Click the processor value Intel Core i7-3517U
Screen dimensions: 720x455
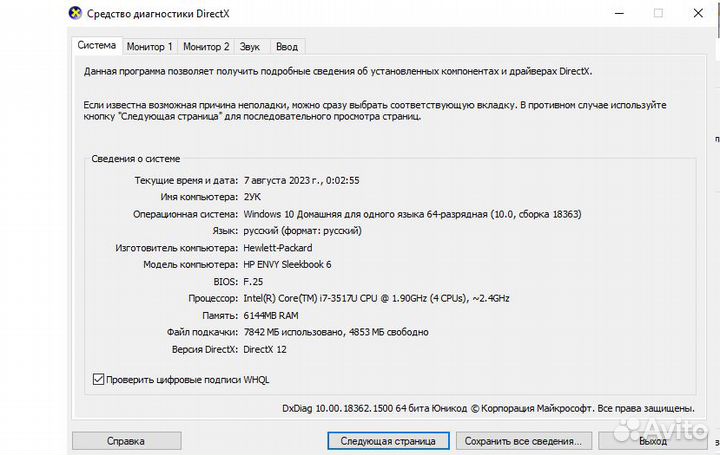pos(376,298)
